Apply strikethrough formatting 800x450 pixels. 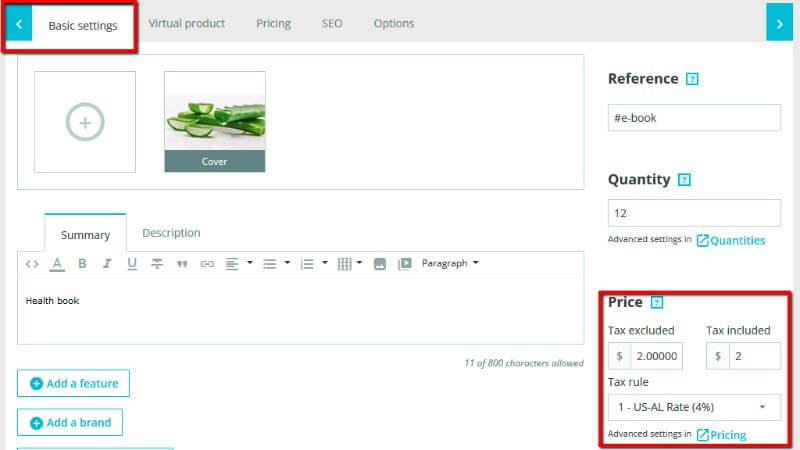coord(157,263)
